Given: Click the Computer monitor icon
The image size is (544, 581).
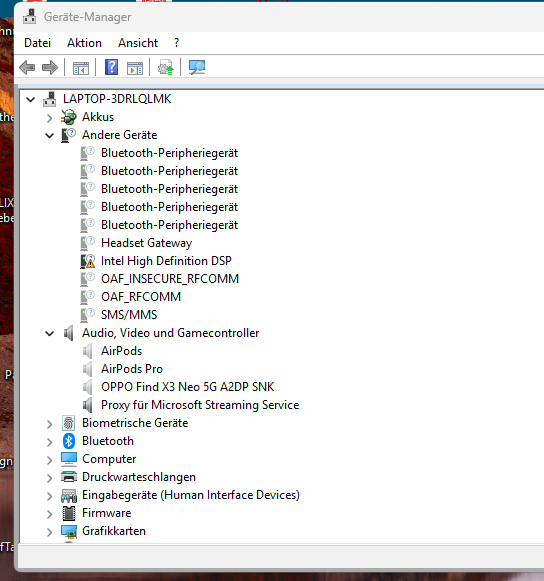Looking at the screenshot, I should tap(69, 459).
